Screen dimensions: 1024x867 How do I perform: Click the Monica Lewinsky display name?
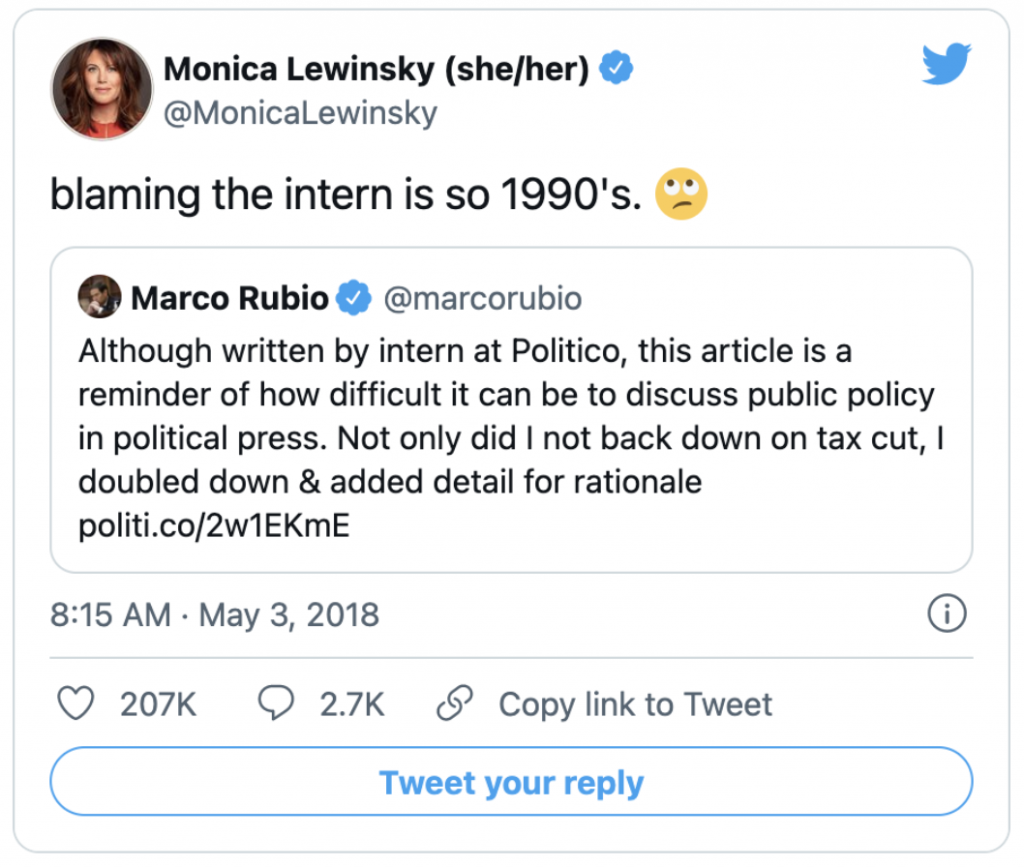[376, 69]
